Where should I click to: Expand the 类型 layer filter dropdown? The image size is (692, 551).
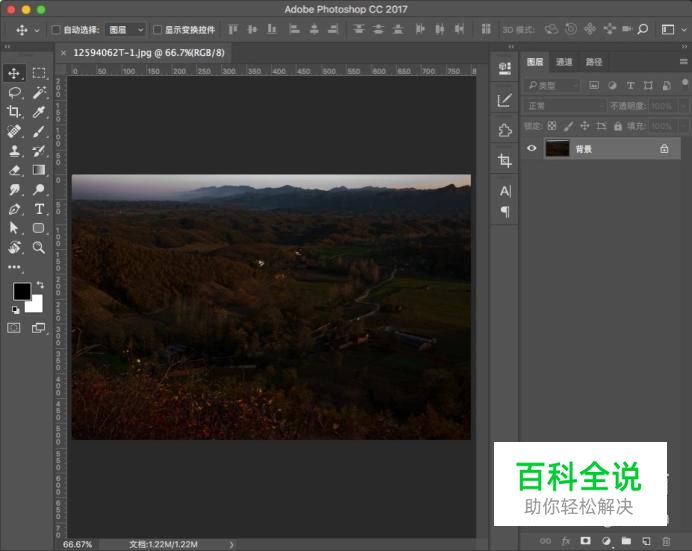553,86
